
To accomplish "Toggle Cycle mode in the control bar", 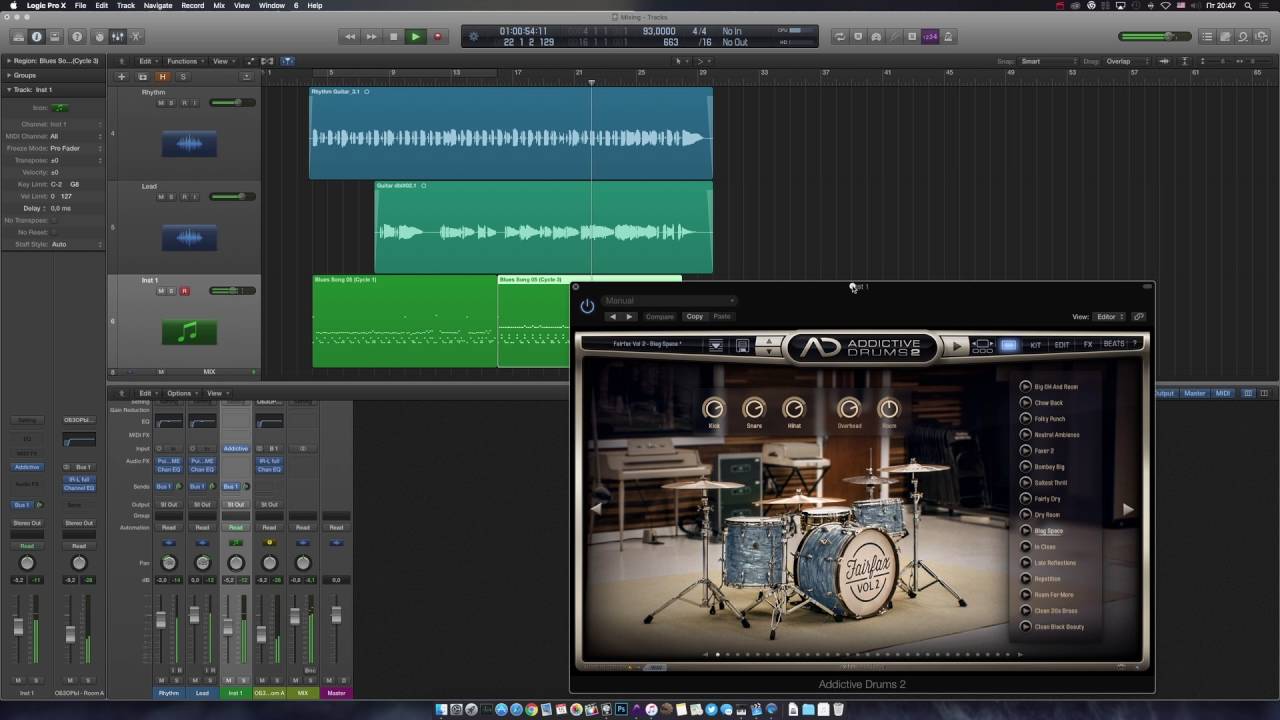I will 839,37.
